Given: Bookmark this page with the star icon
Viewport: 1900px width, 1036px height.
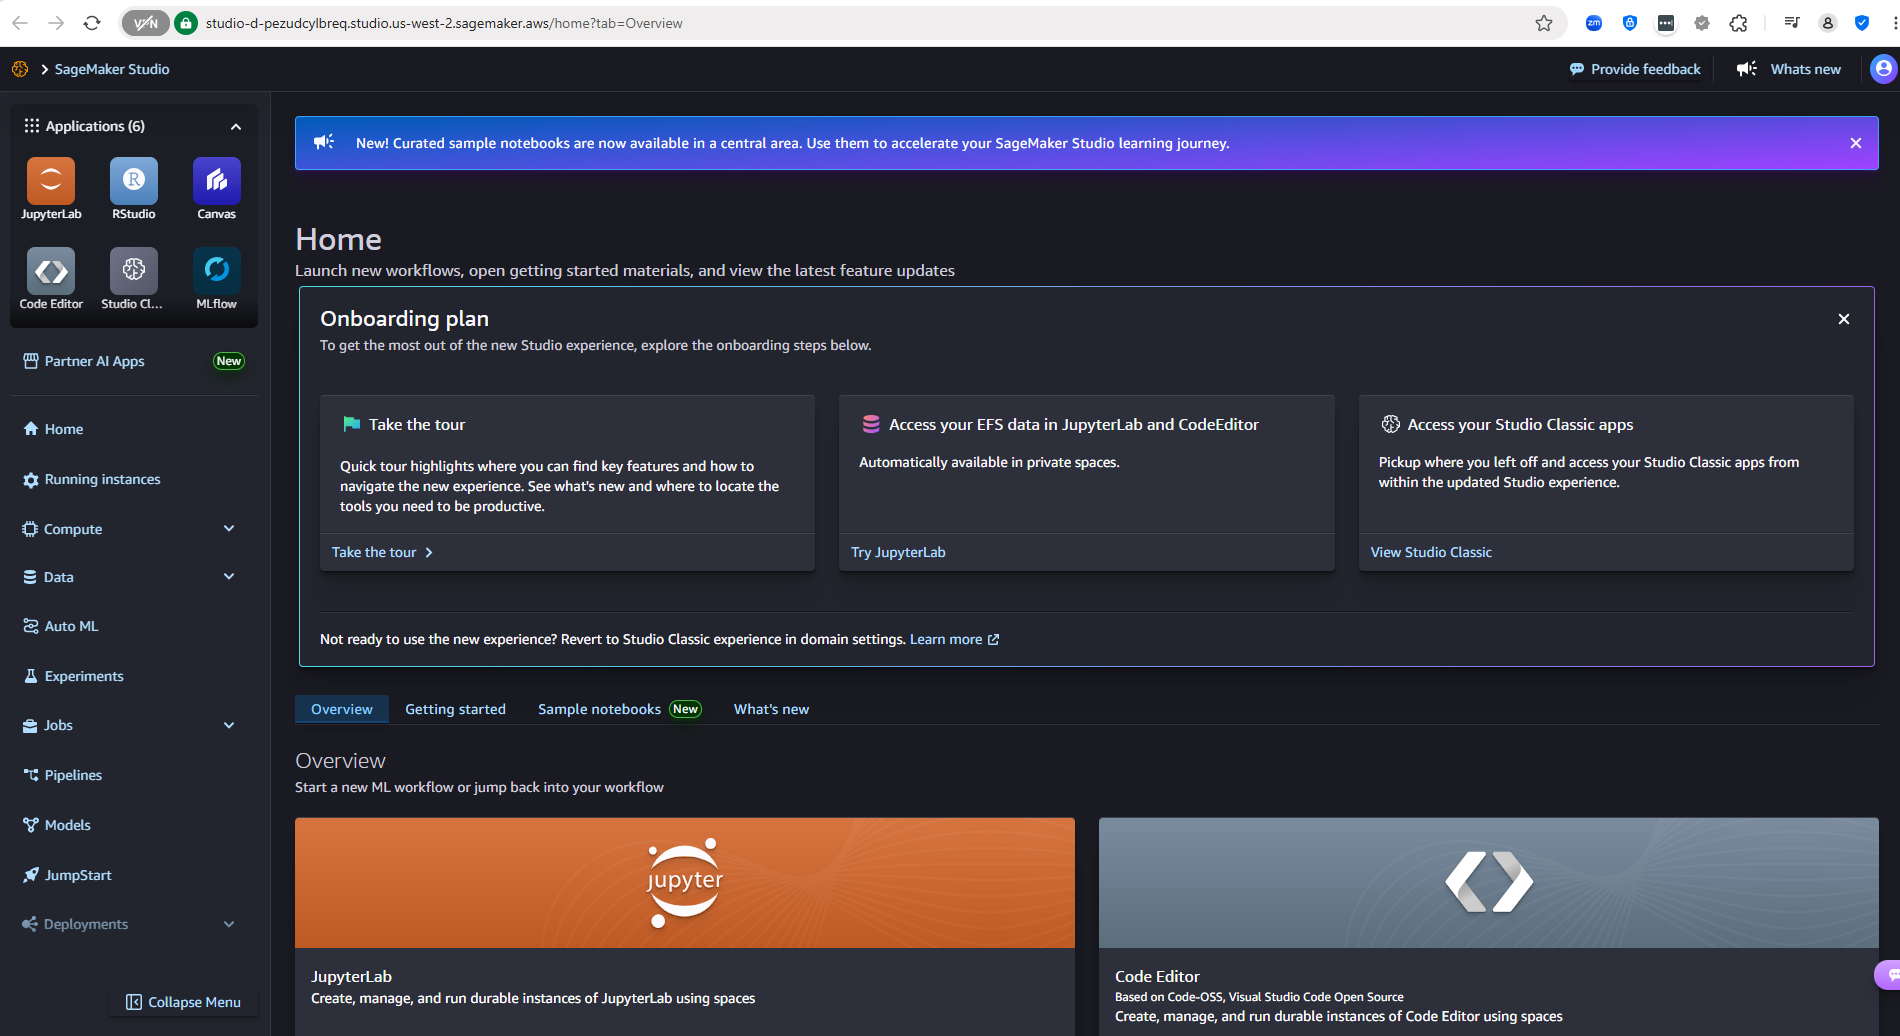Looking at the screenshot, I should coord(1544,23).
